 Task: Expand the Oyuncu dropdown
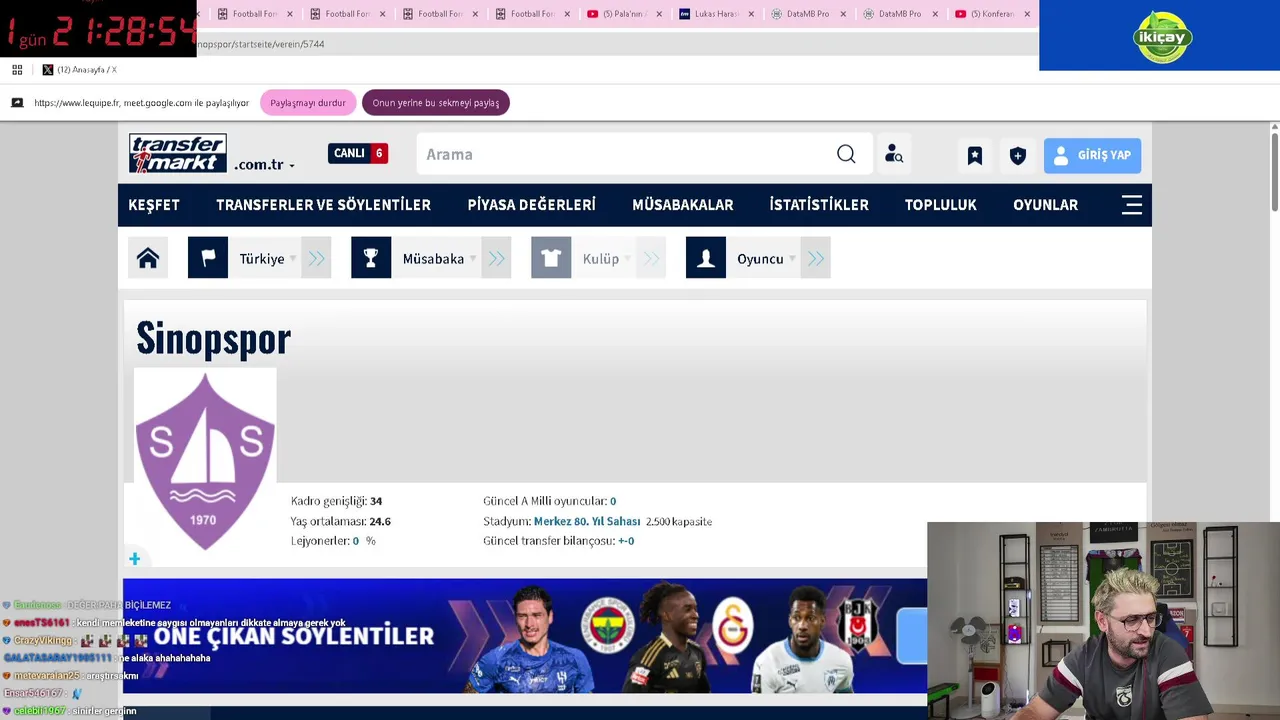766,258
